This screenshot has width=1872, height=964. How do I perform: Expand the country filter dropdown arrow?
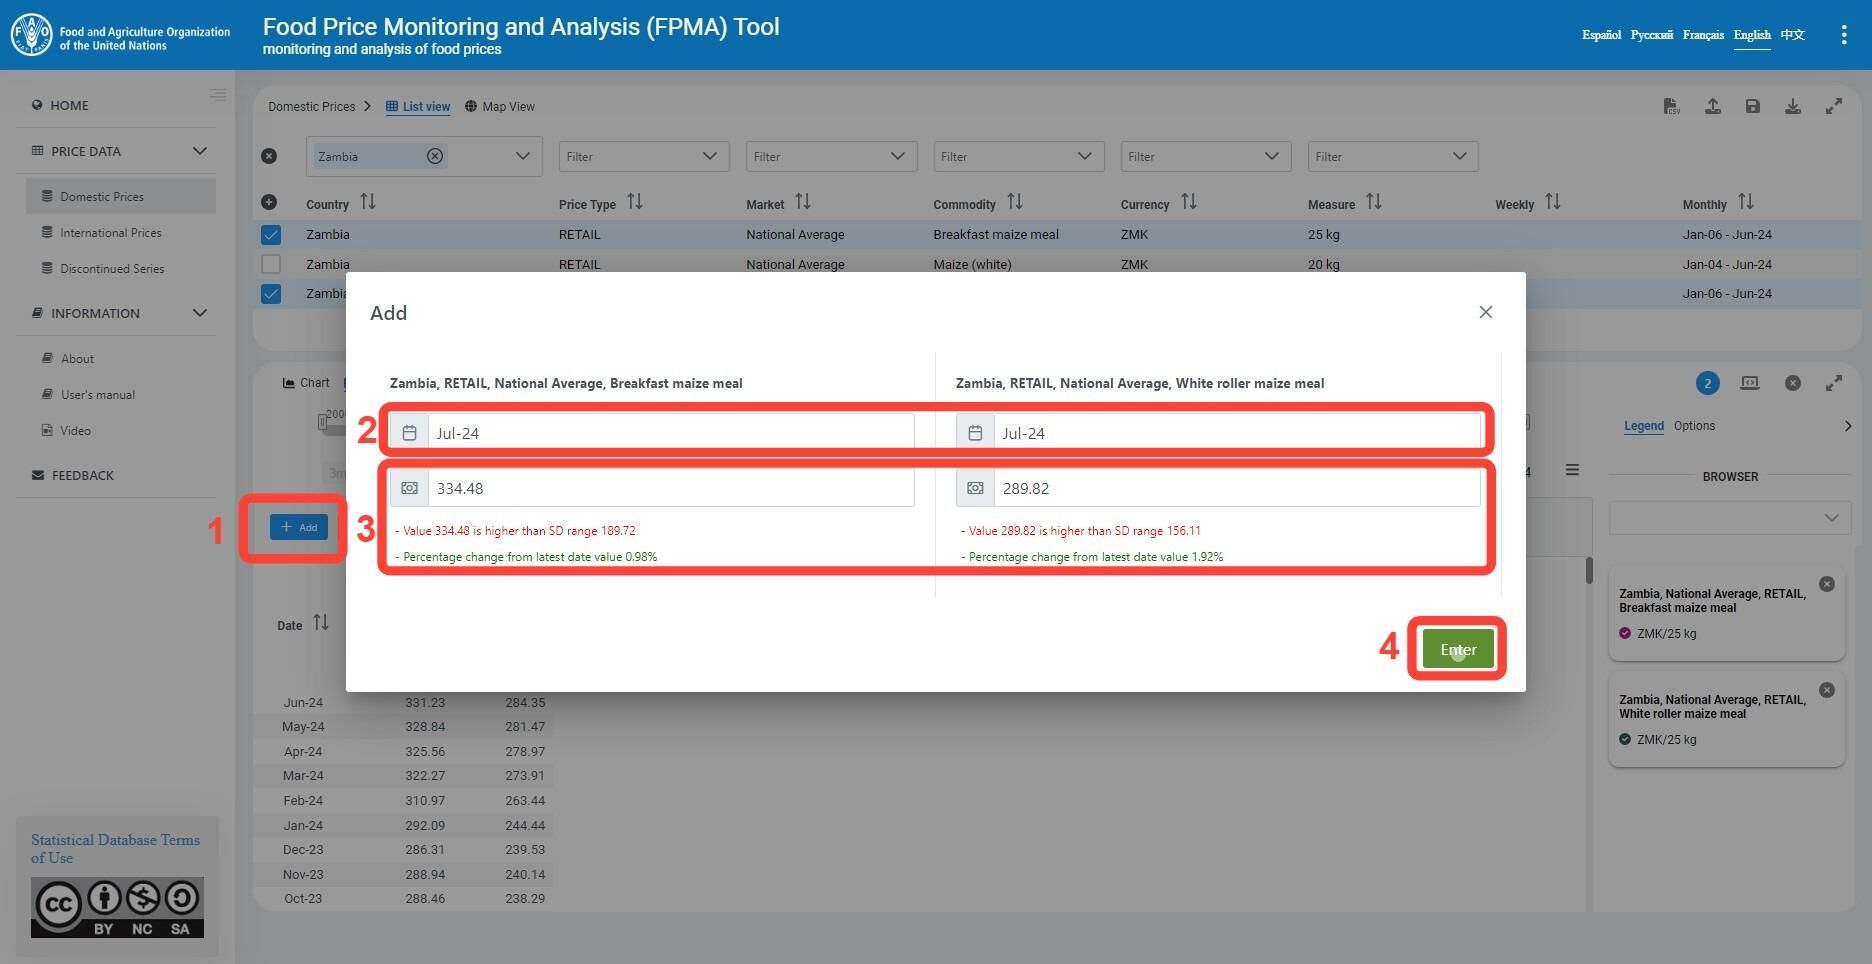(522, 156)
